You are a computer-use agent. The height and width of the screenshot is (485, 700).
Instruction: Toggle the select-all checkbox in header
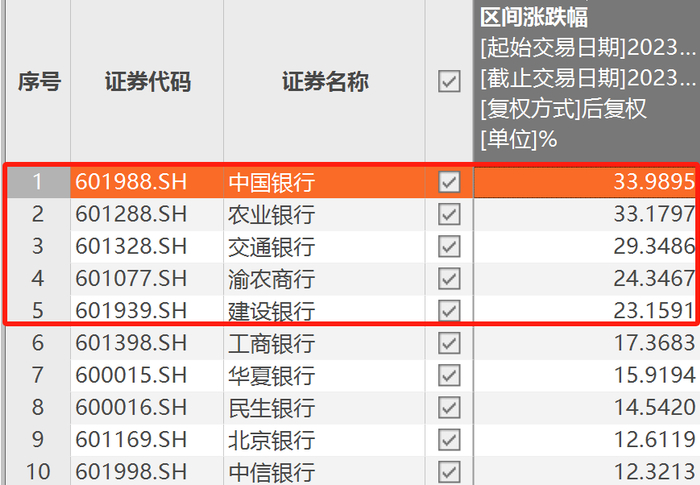click(x=449, y=81)
